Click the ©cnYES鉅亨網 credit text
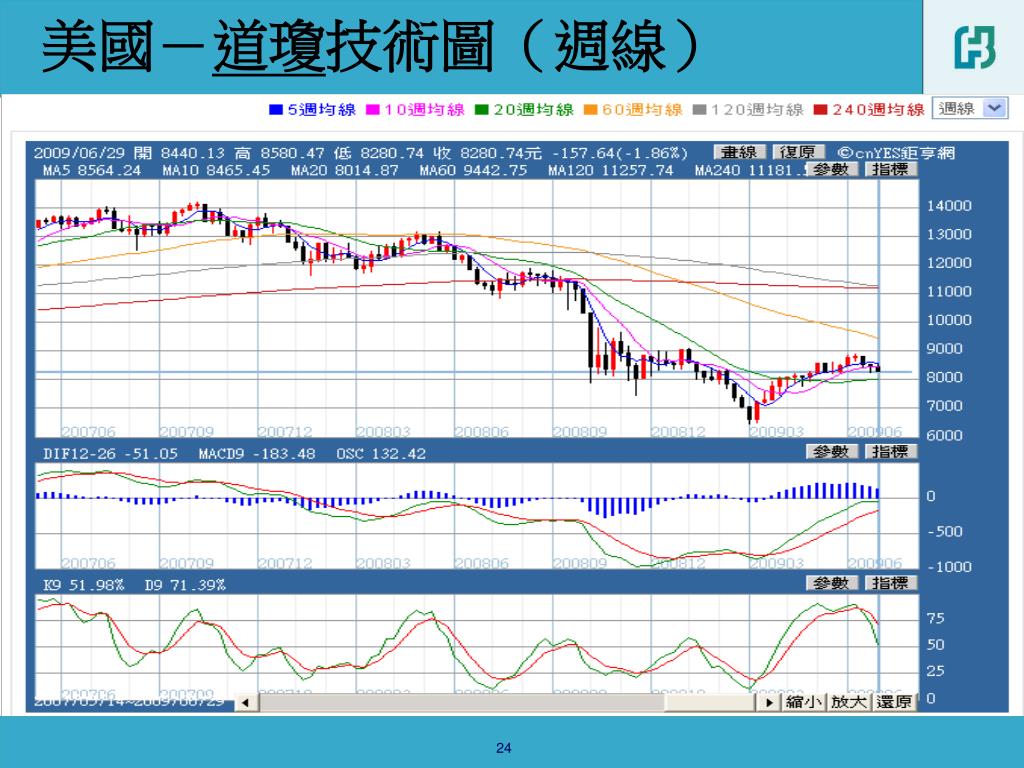Screen dimensions: 1024x768 pyautogui.click(x=896, y=153)
